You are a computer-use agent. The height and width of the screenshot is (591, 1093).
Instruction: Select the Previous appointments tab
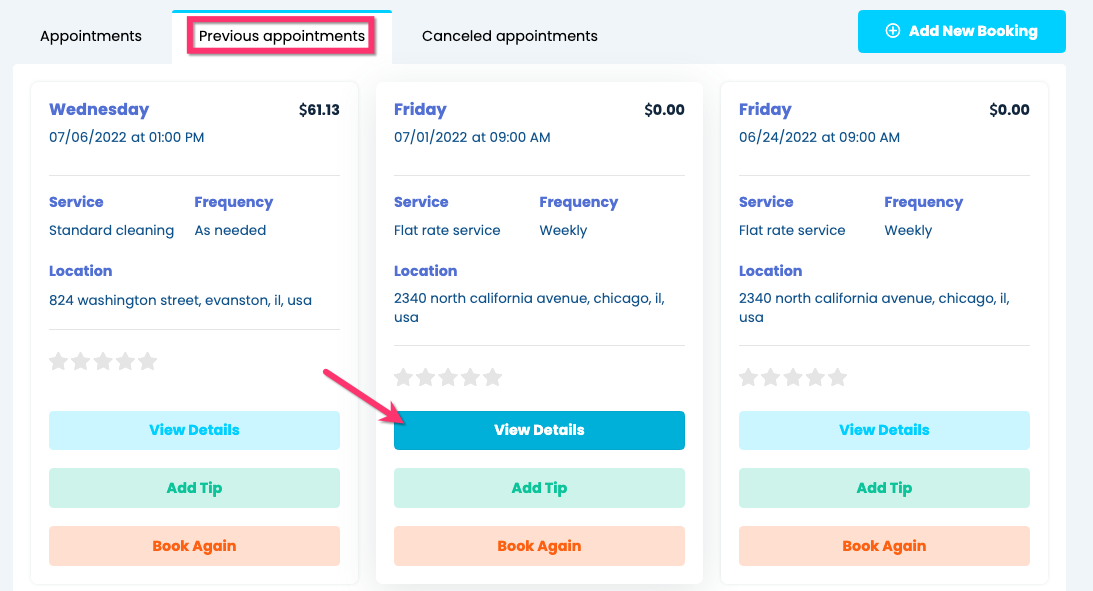pos(281,36)
